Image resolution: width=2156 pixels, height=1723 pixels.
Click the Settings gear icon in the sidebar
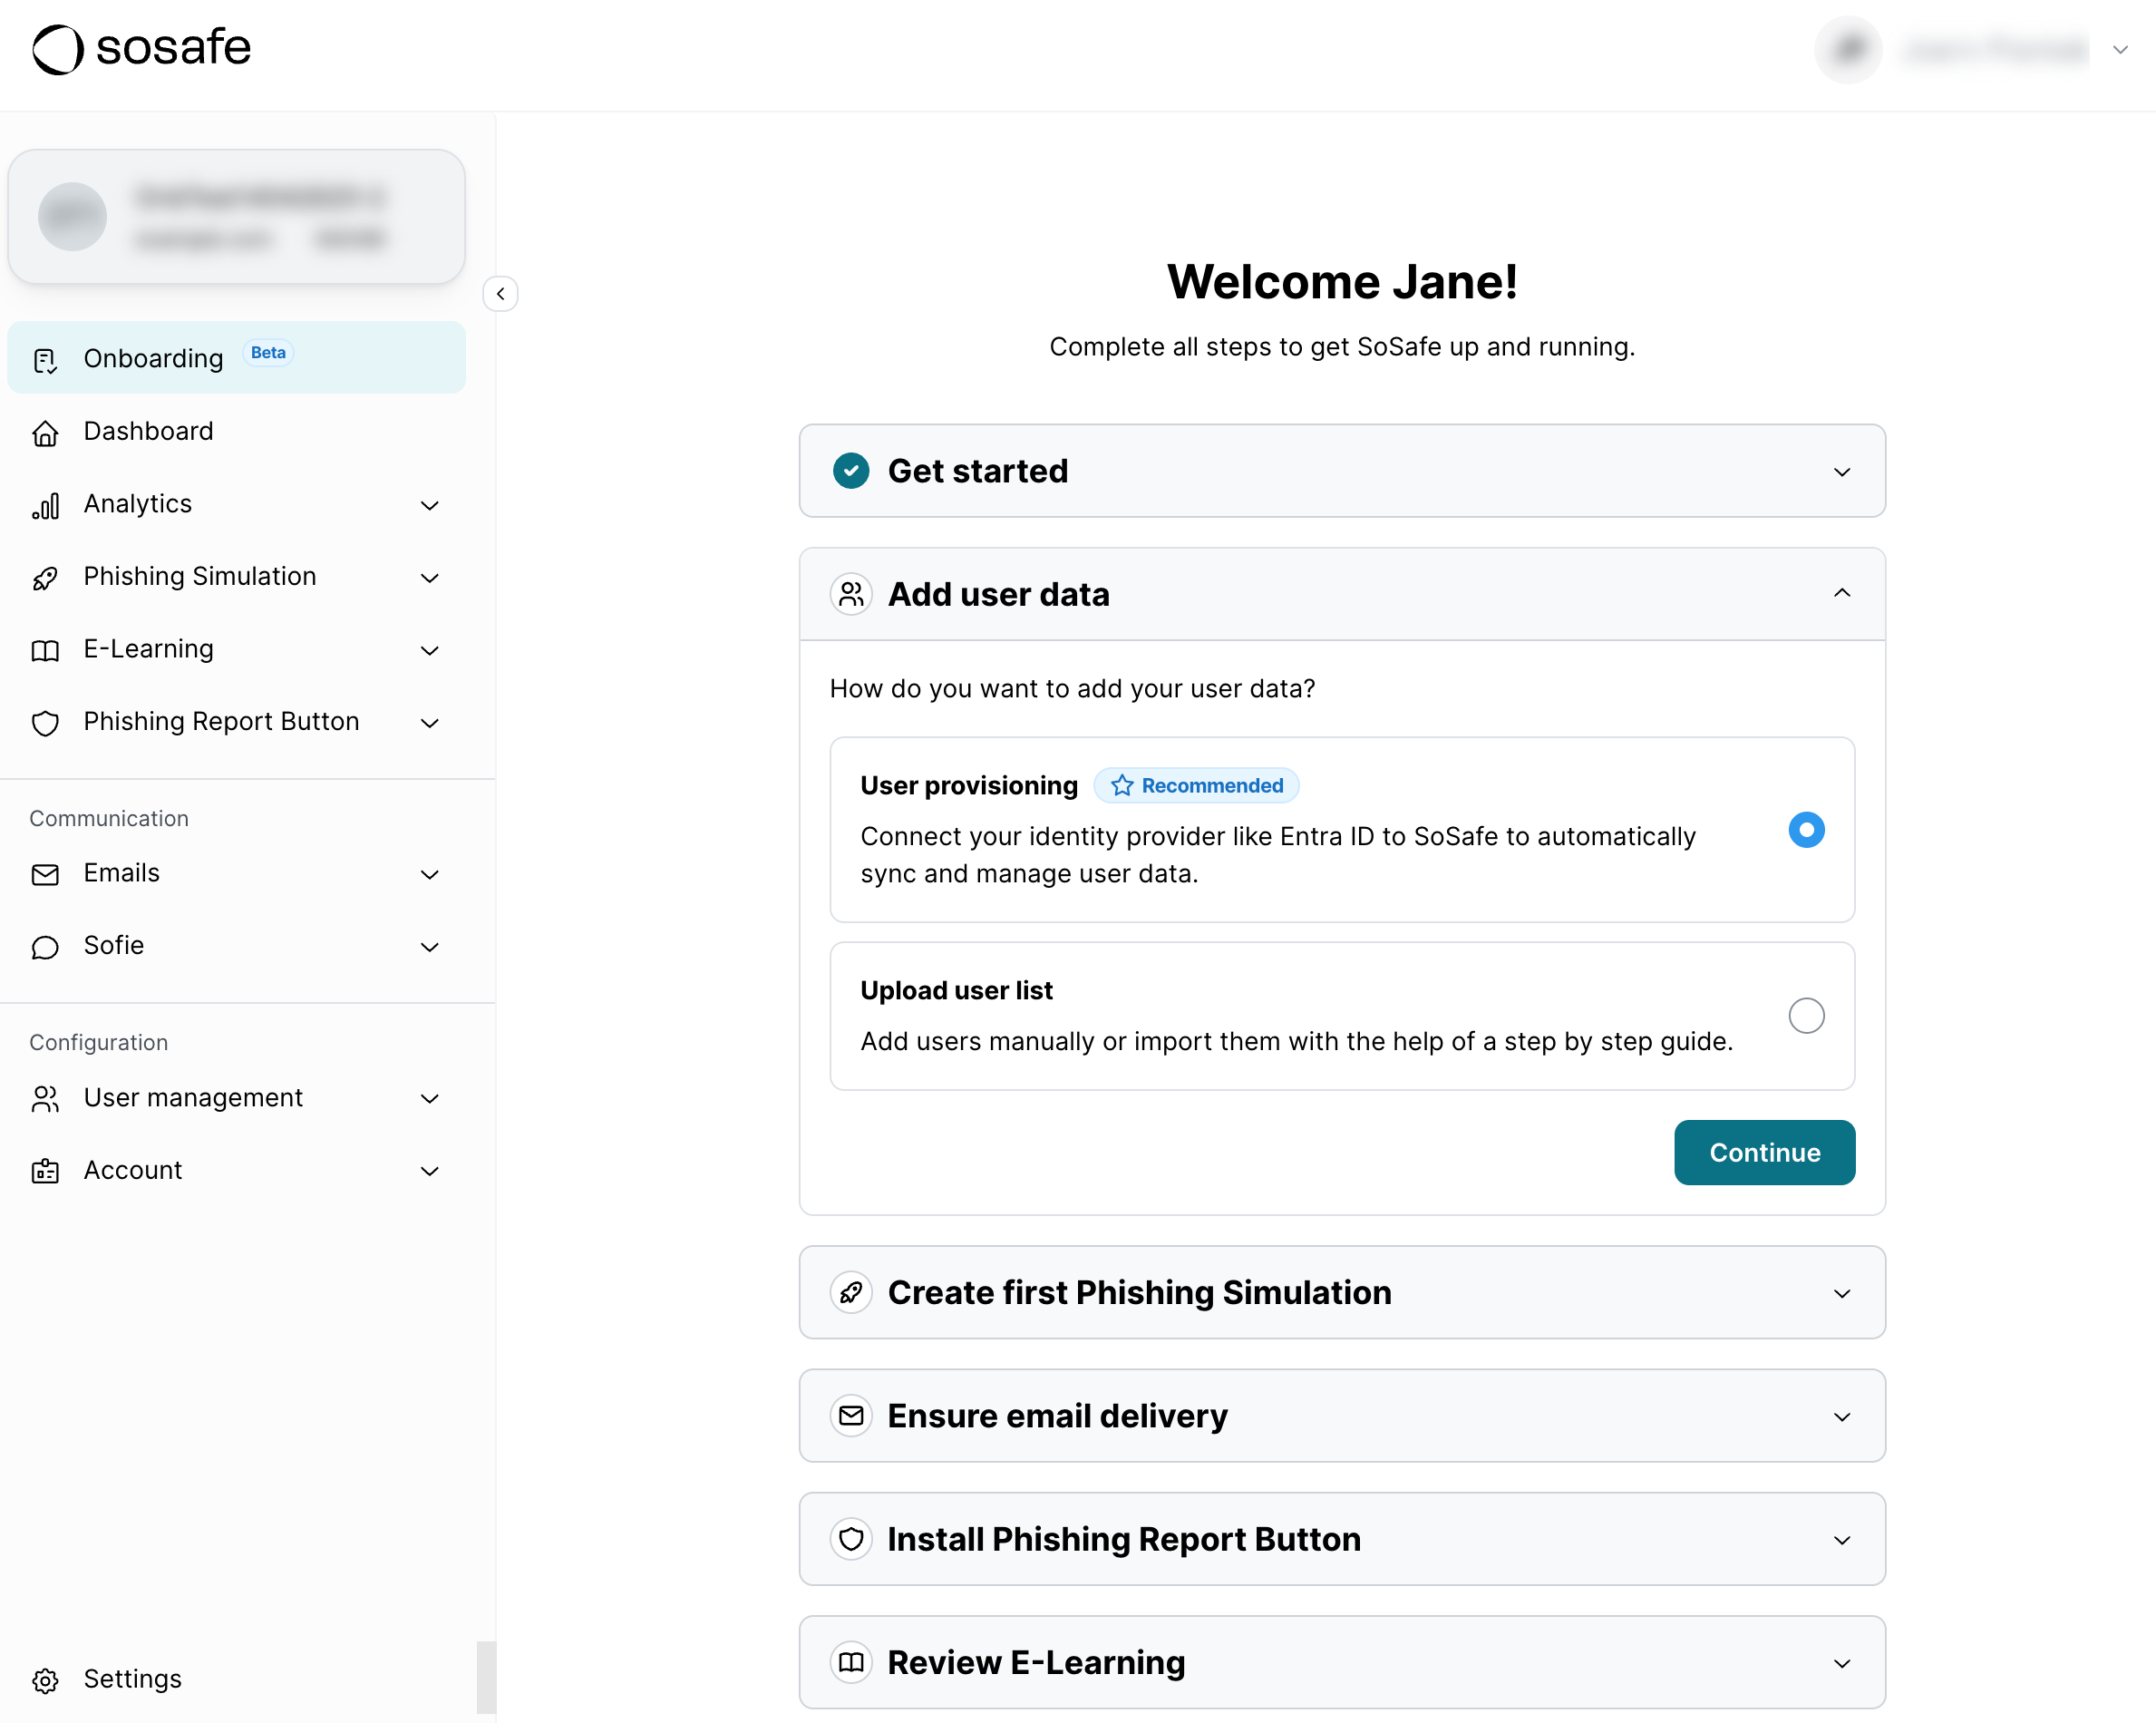pos(45,1680)
